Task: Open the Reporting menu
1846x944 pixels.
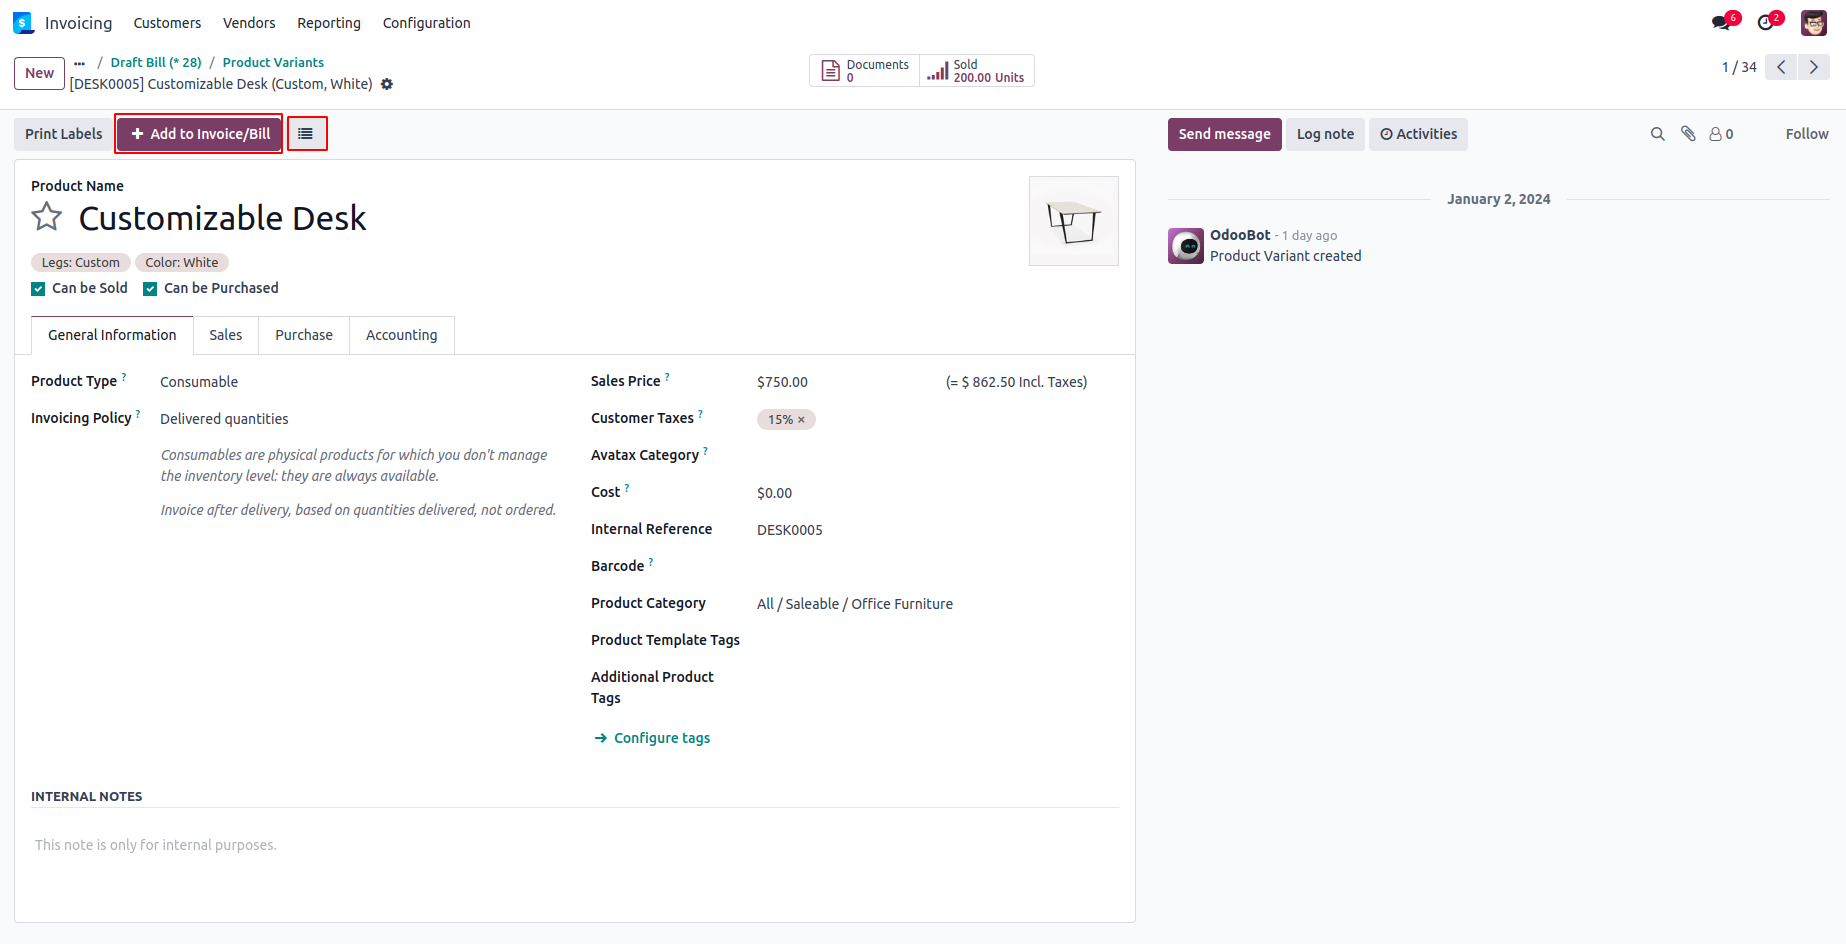Action: pos(329,23)
